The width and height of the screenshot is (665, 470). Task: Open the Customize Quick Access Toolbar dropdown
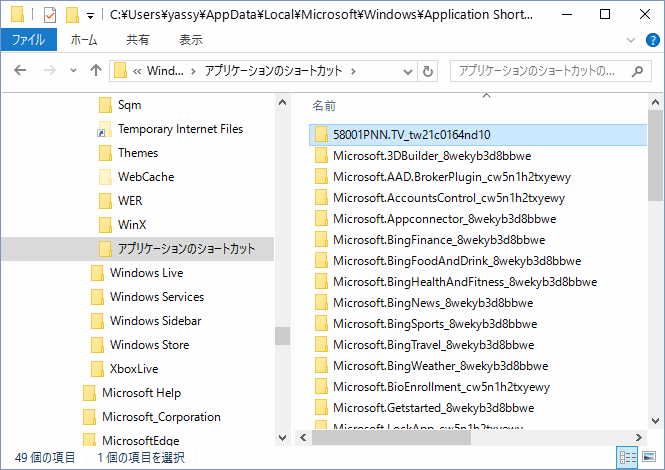[90, 16]
